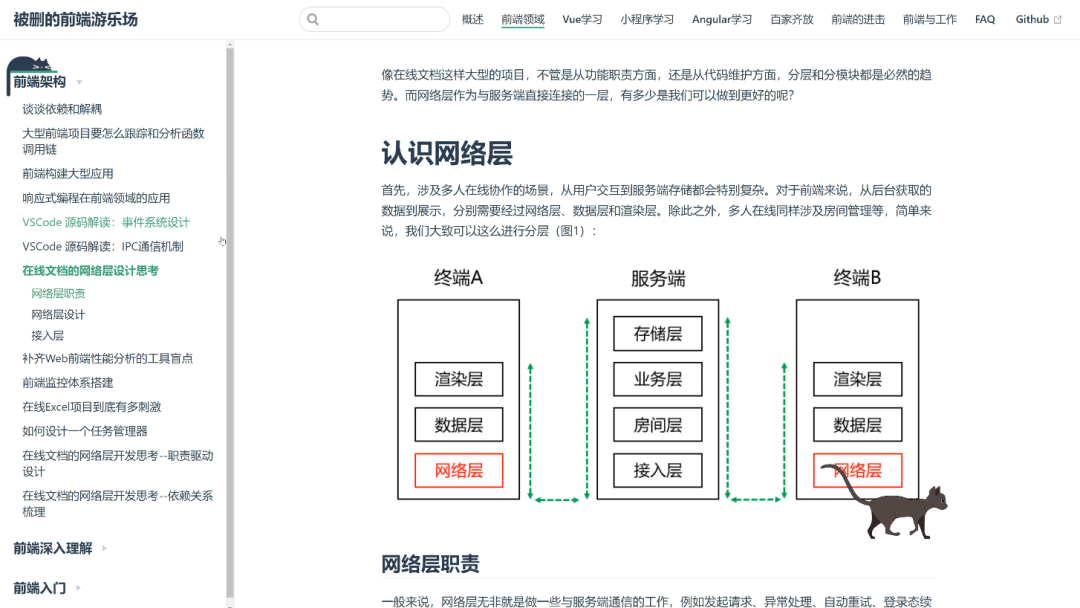Jump to 接入层 subsection
The image size is (1080, 608).
click(x=47, y=336)
